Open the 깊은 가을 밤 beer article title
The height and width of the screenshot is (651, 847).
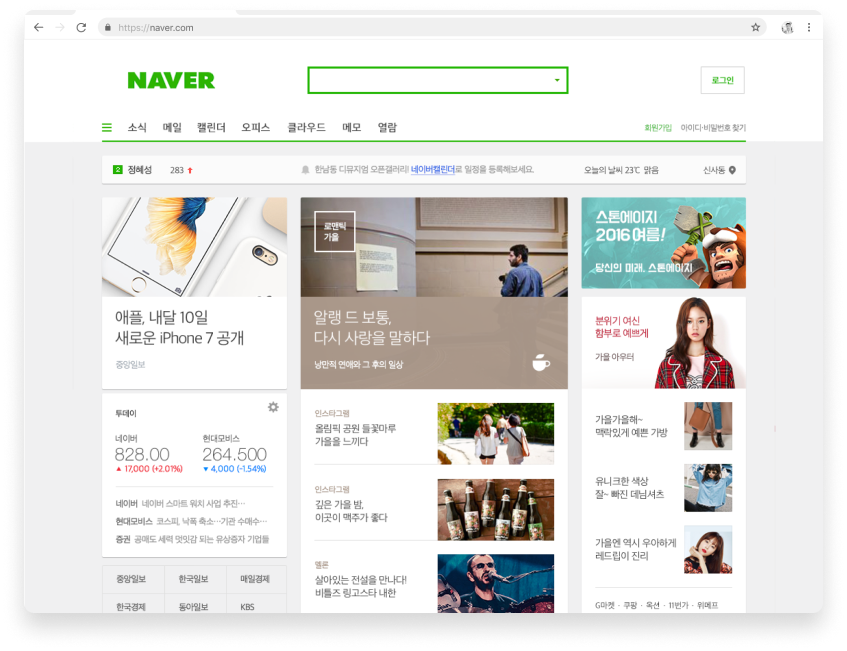point(351,511)
